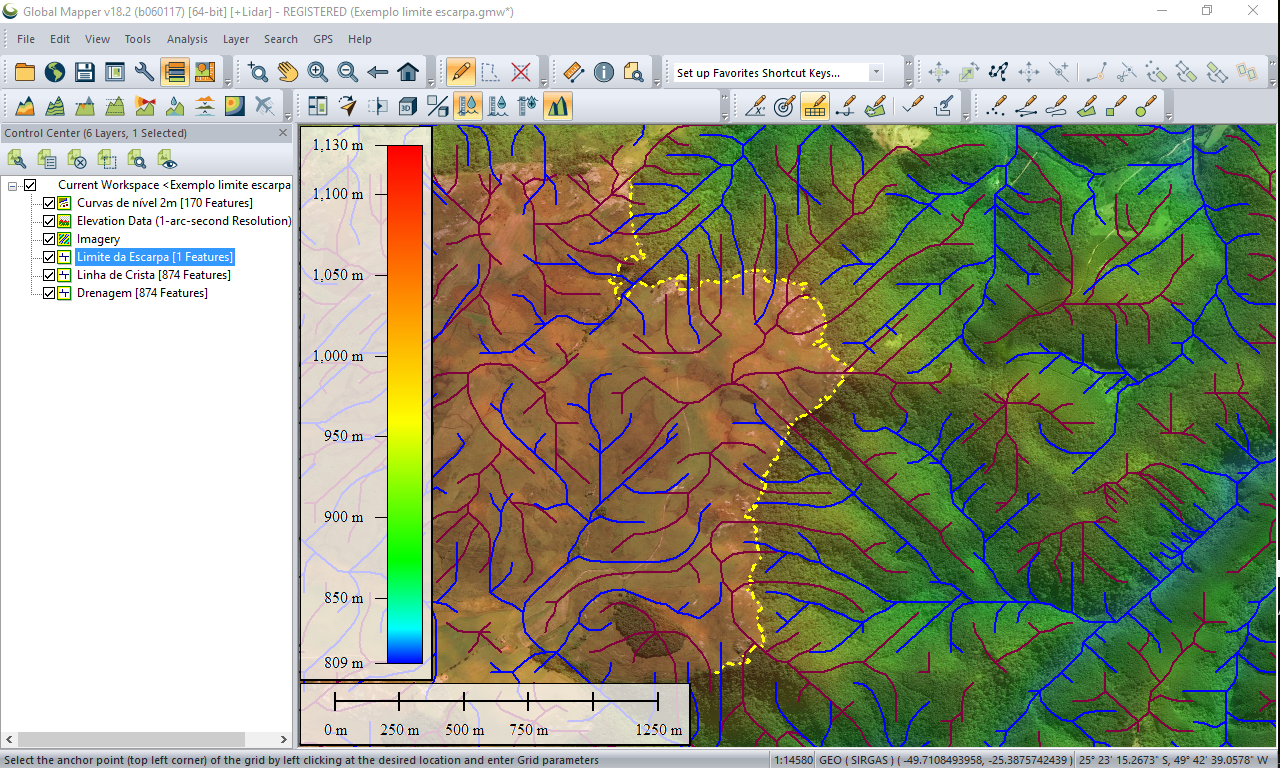Viewport: 1280px width, 768px height.
Task: Uncheck the Imagery layer checkbox
Action: point(49,239)
